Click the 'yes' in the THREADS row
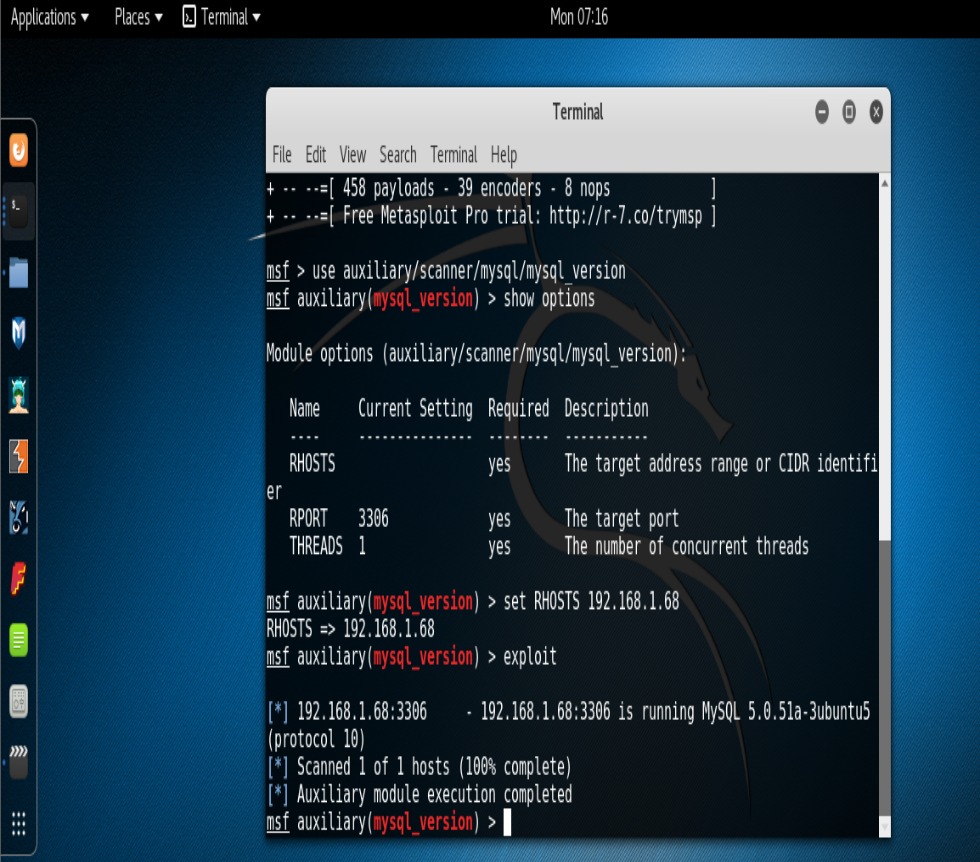The height and width of the screenshot is (862, 980). (x=499, y=548)
